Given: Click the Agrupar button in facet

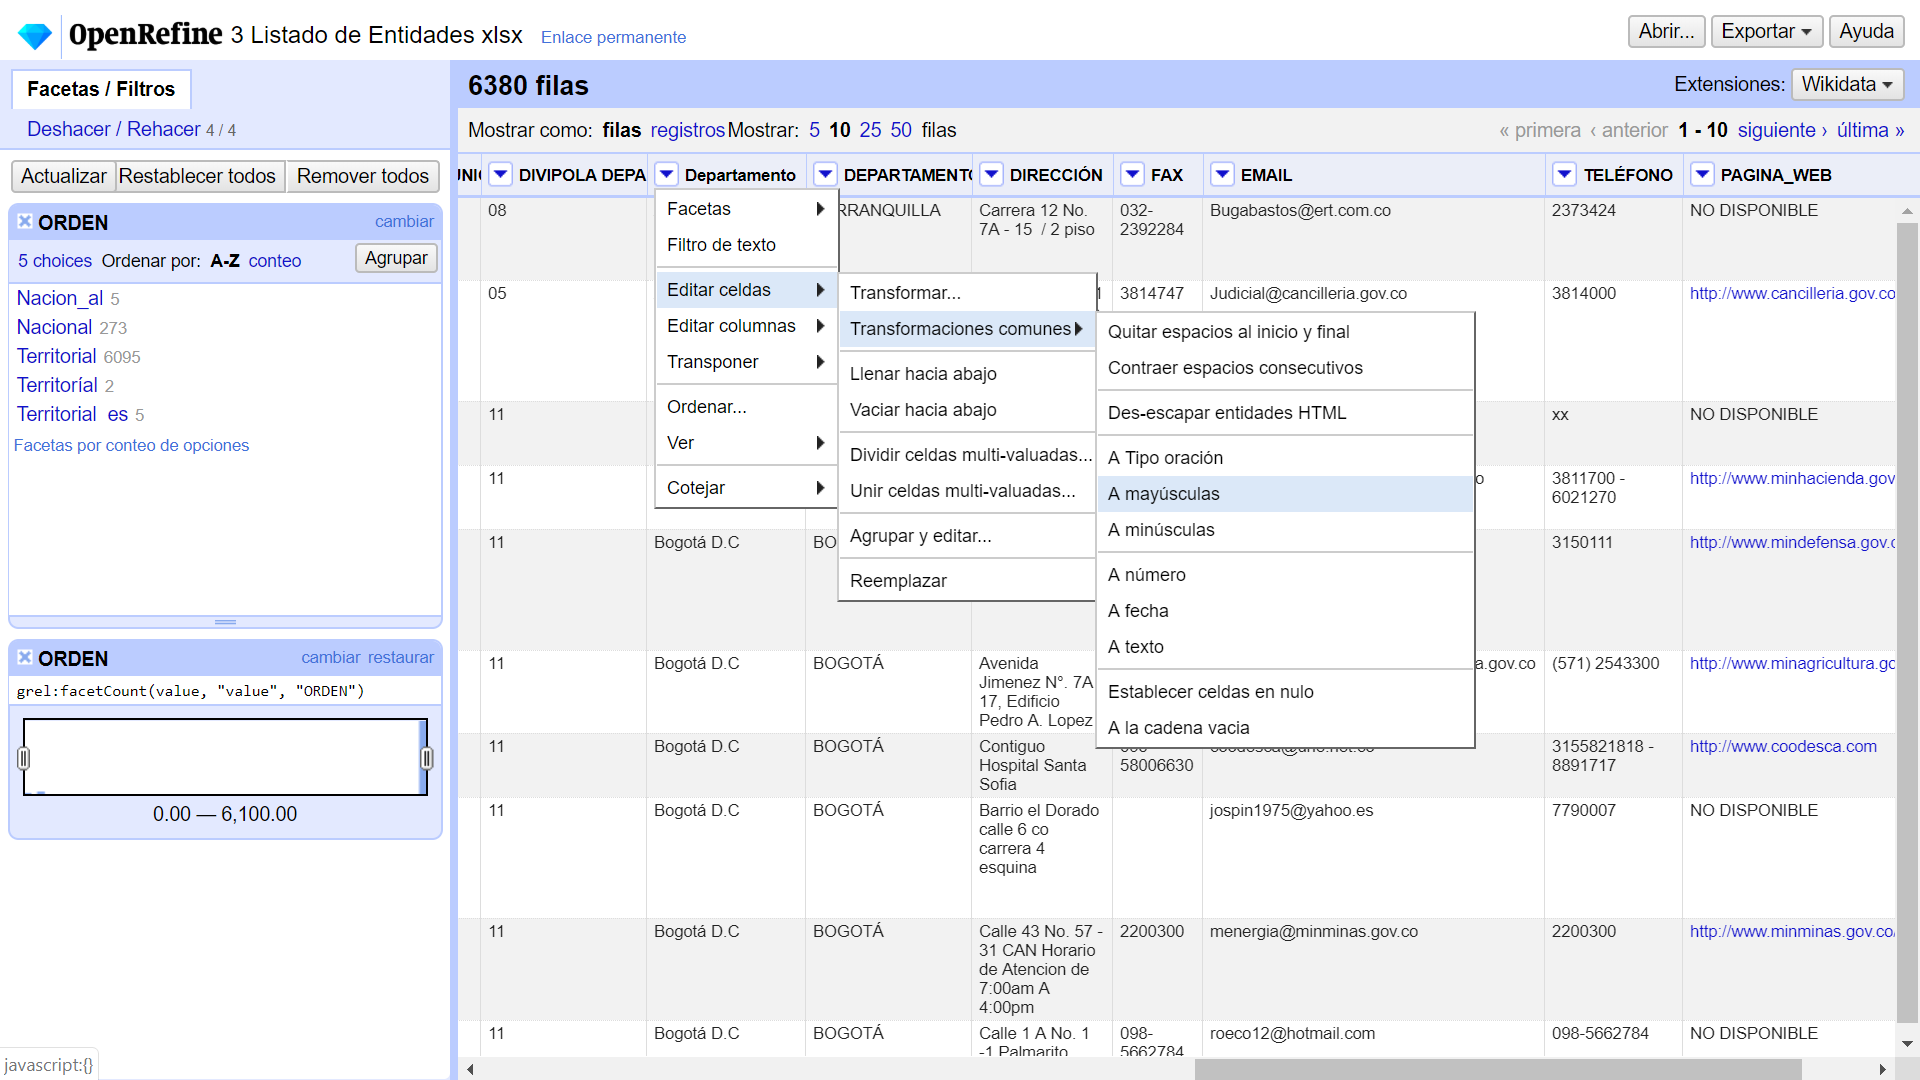Looking at the screenshot, I should 396,259.
